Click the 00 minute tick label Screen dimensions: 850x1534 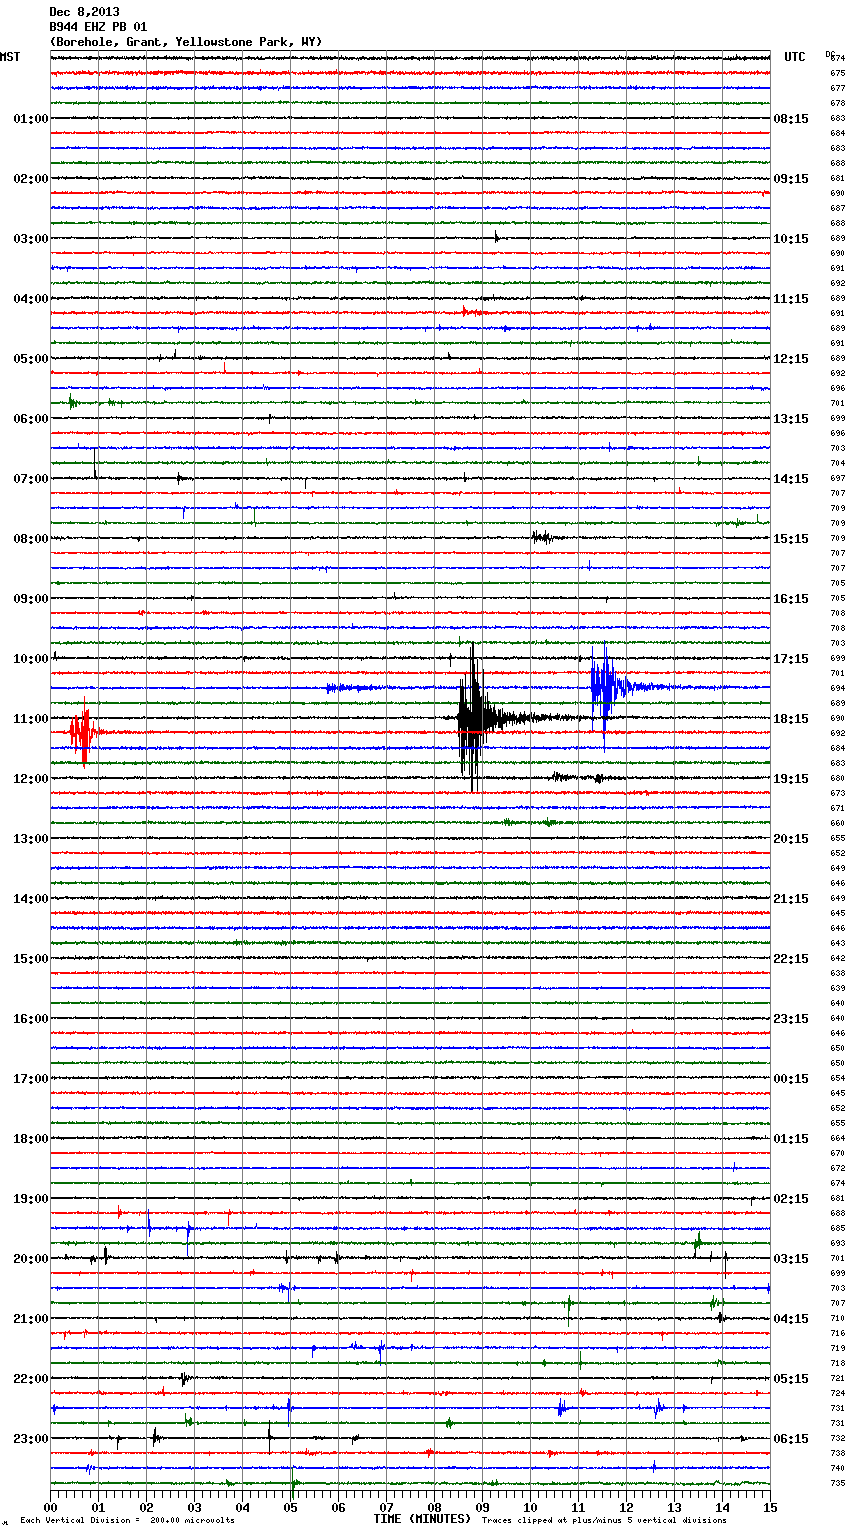click(50, 1507)
